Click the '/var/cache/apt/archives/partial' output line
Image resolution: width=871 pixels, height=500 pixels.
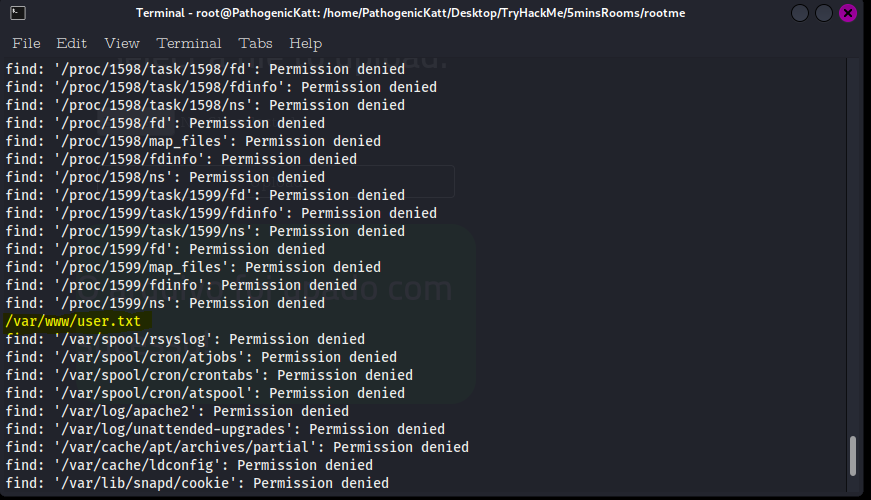237,447
